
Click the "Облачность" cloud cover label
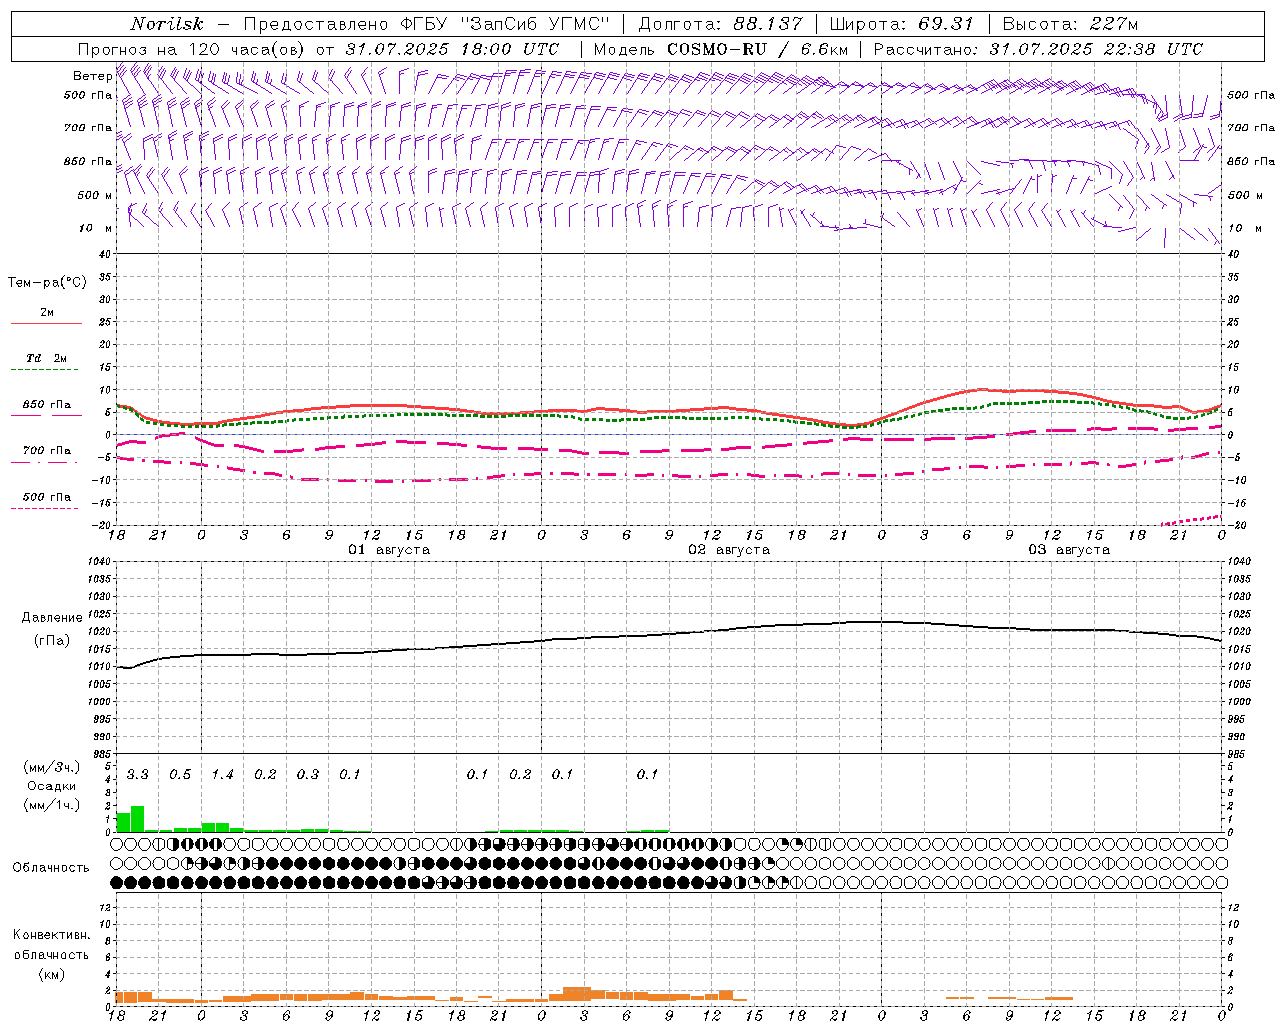(51, 868)
